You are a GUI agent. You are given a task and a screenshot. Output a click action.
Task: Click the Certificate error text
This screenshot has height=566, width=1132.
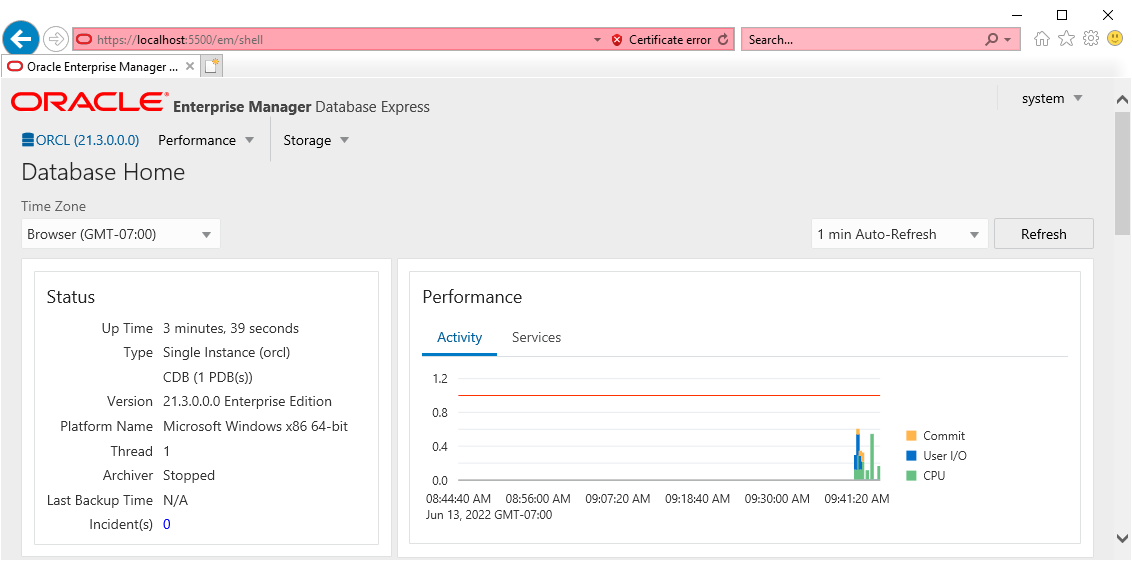tap(670, 40)
